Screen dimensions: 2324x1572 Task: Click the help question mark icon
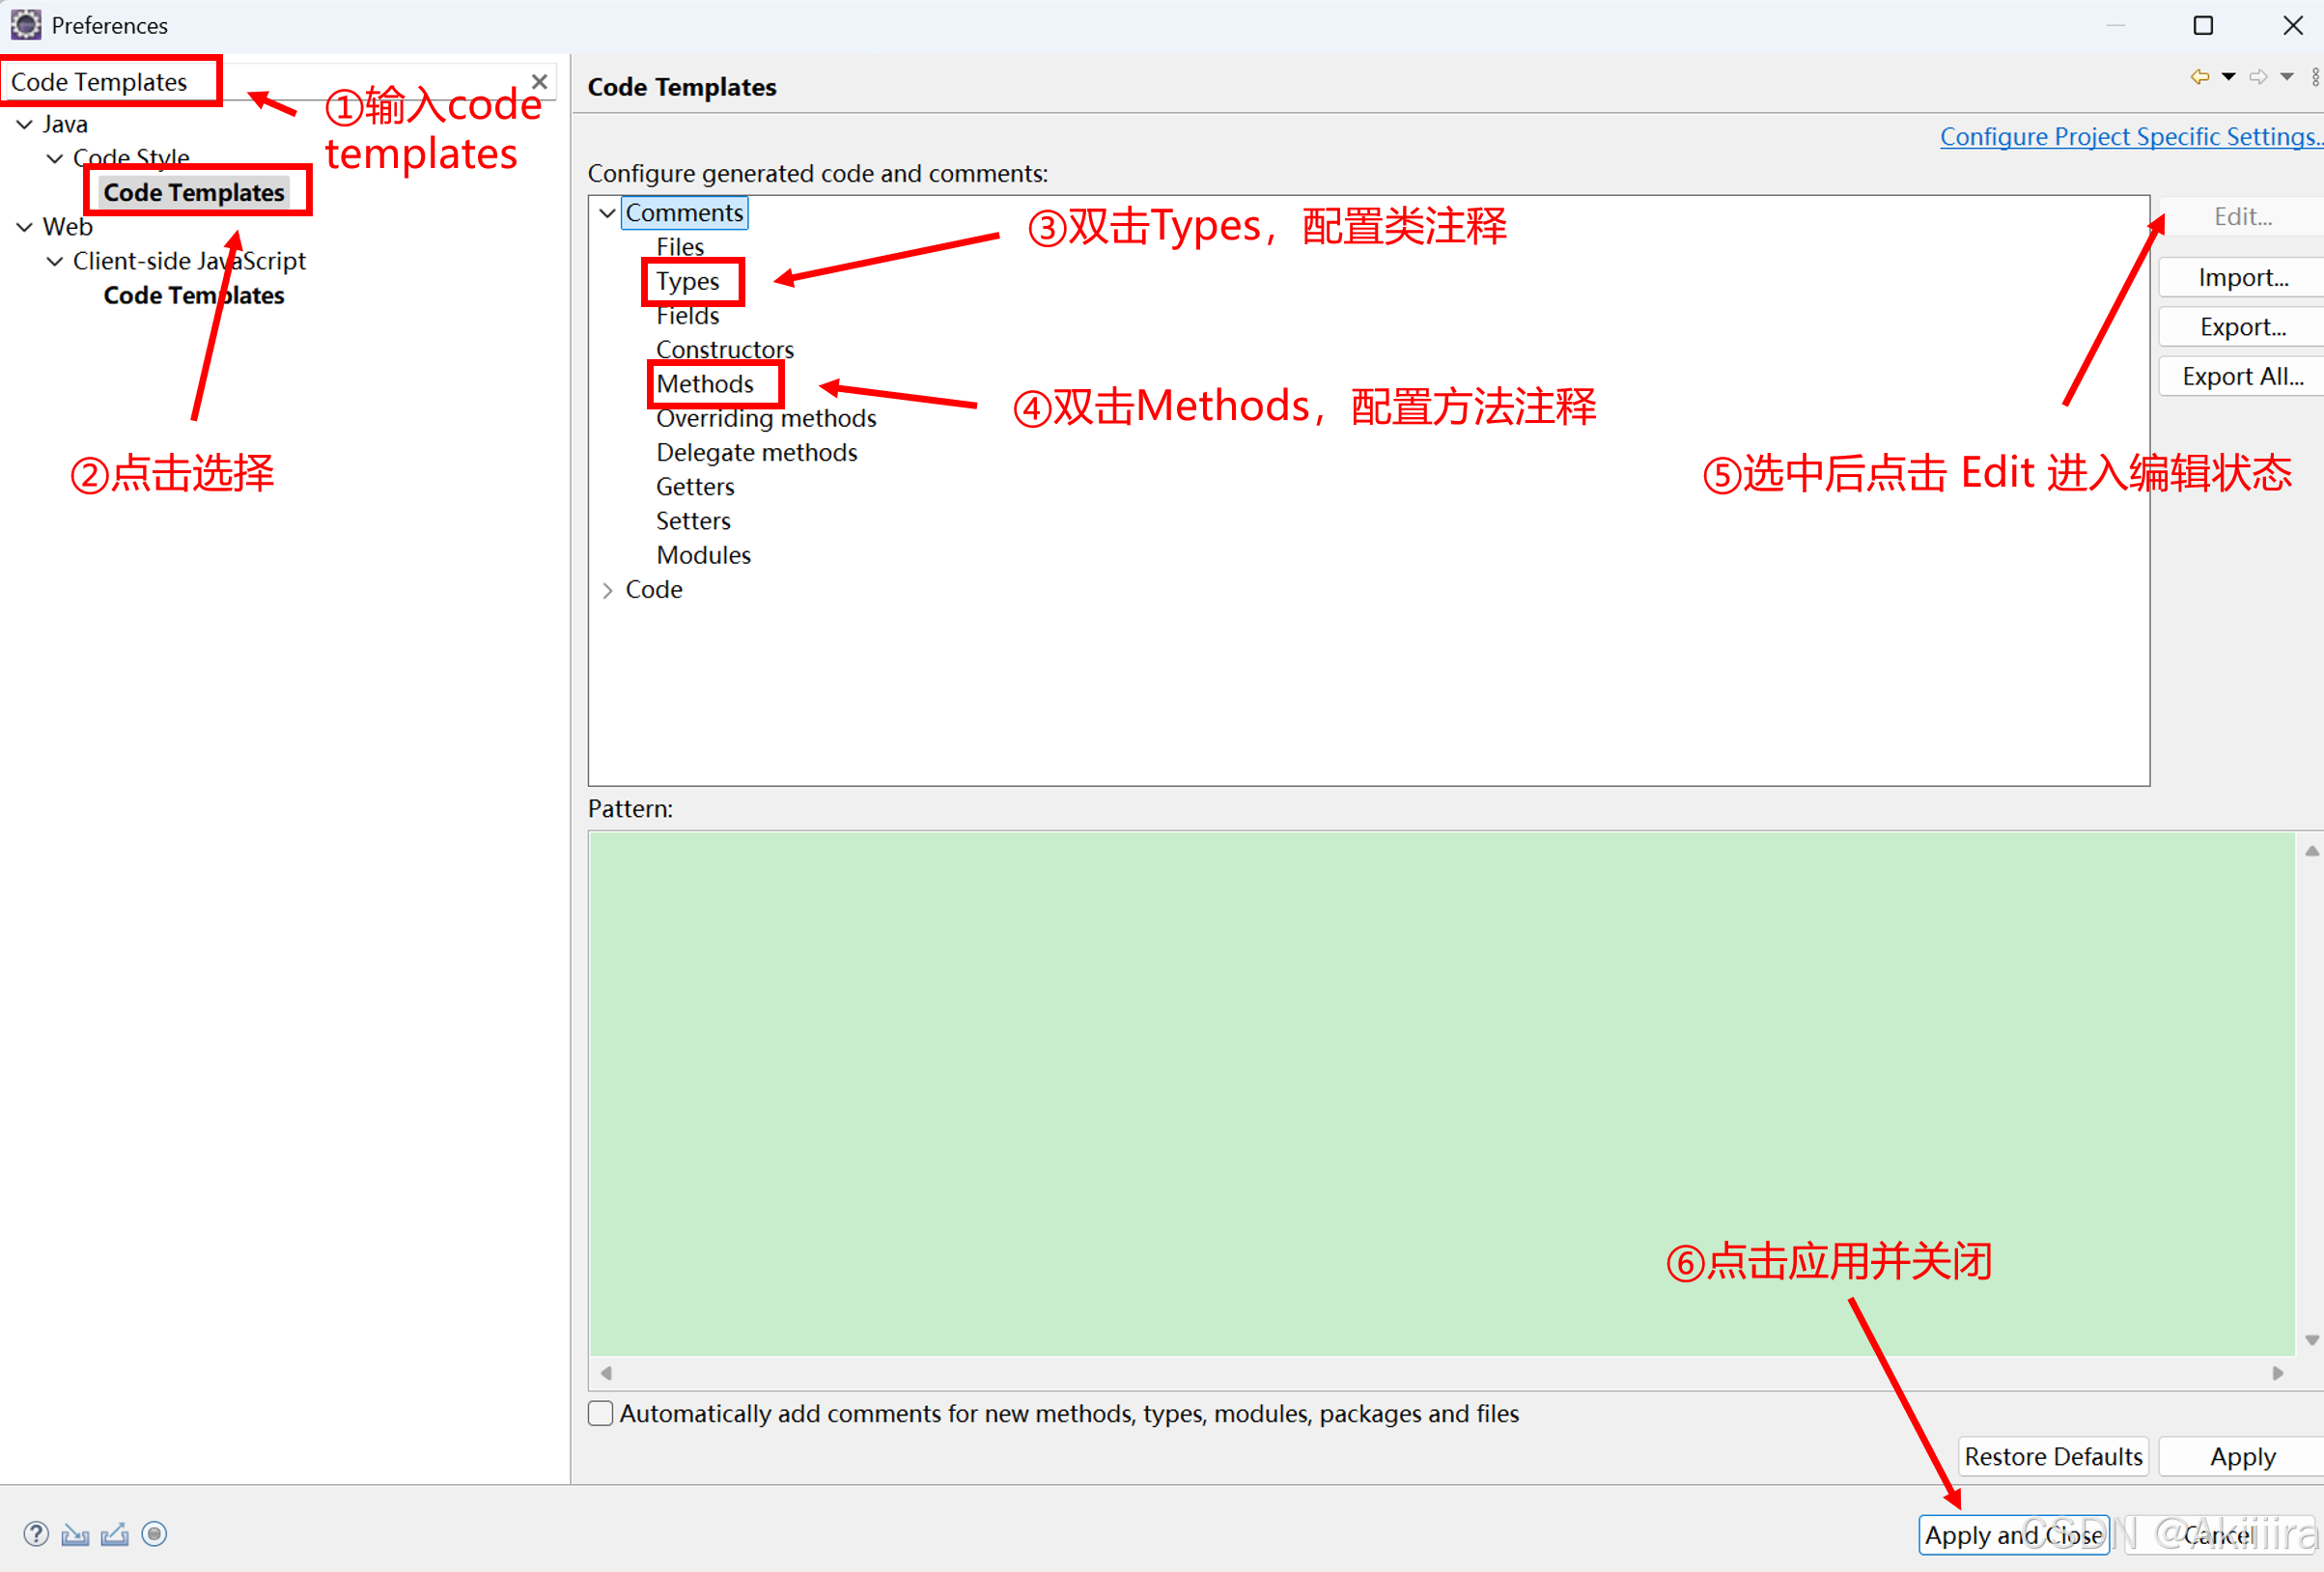[36, 1534]
